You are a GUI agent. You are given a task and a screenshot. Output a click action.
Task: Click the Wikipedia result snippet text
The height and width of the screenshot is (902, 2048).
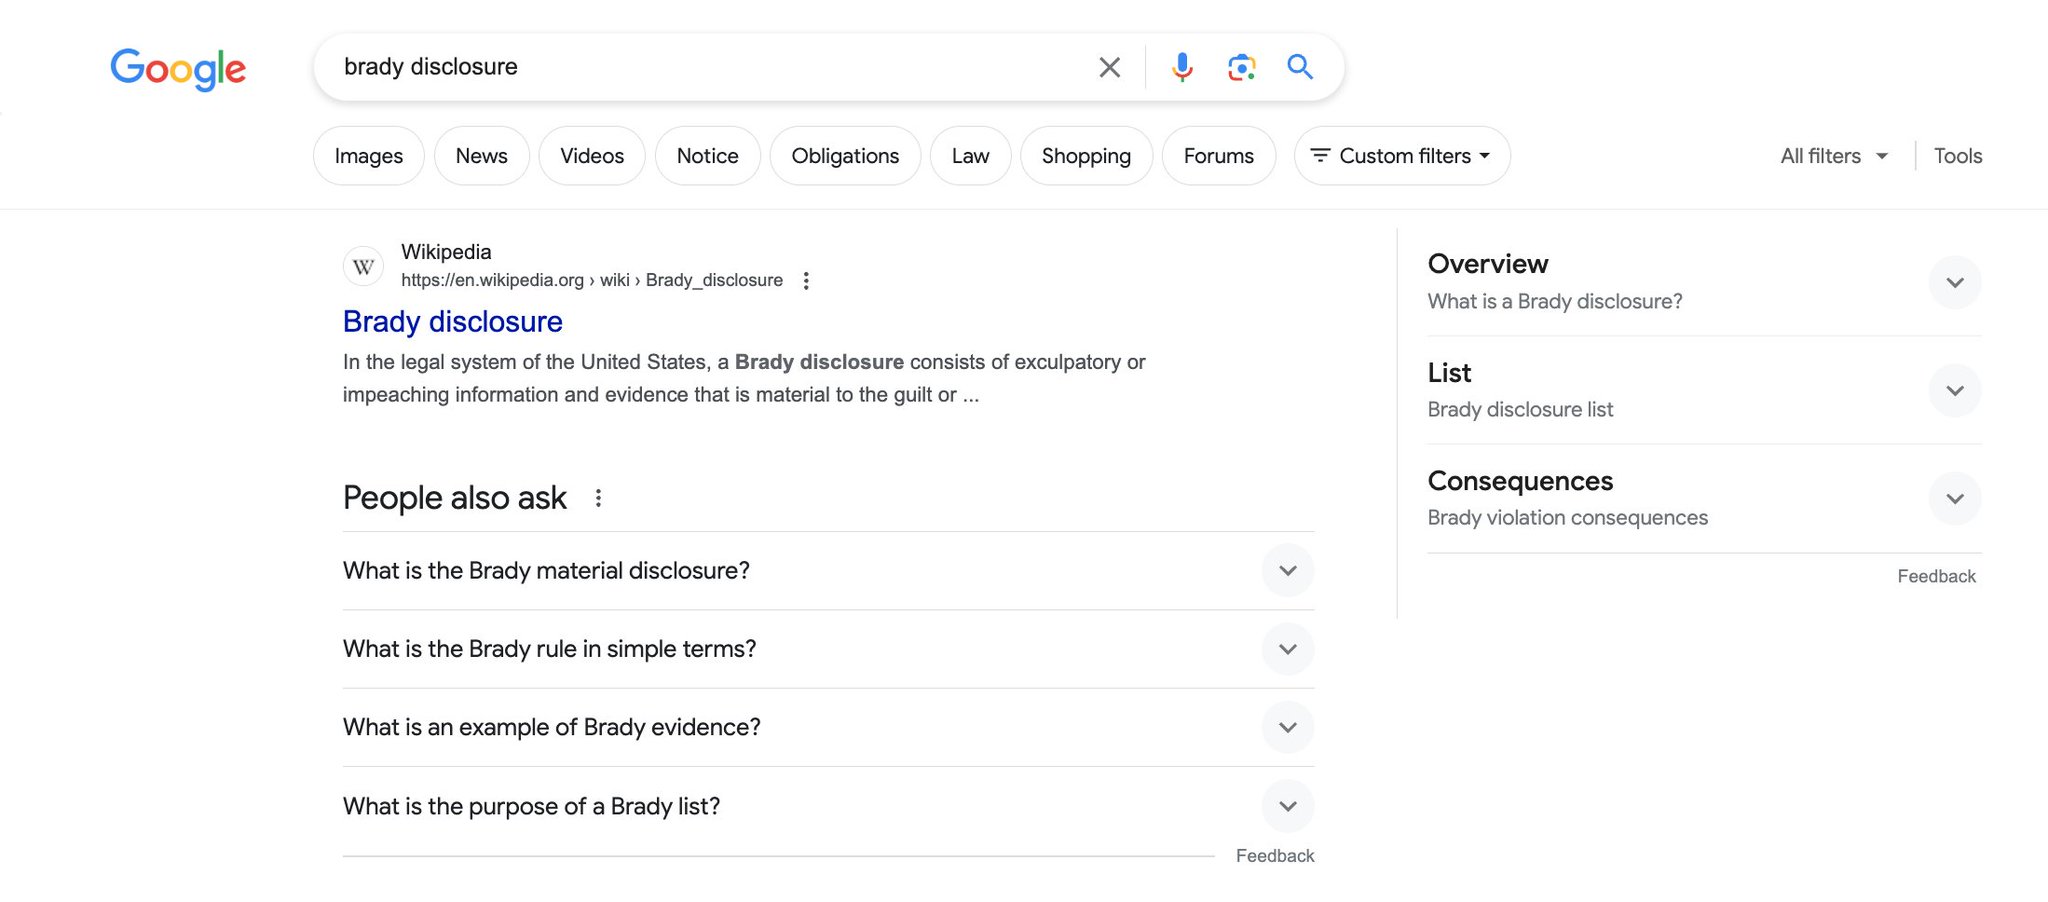click(744, 378)
